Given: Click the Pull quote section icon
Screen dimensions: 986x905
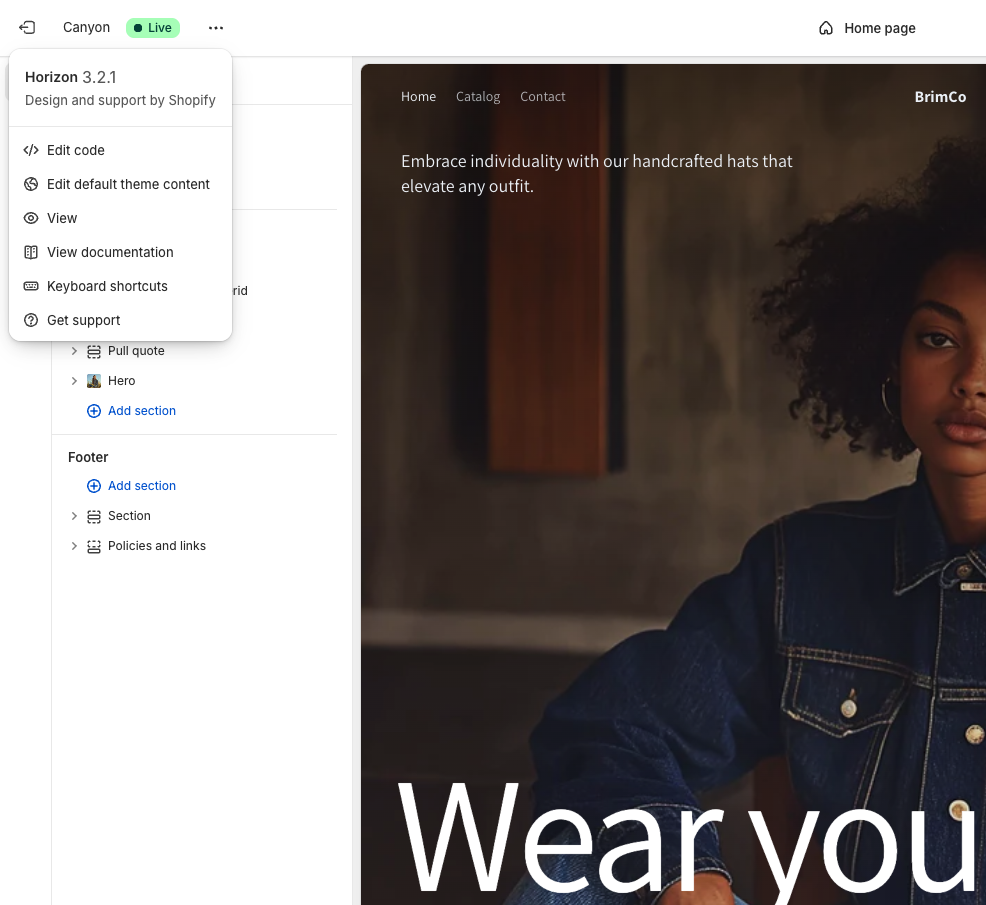Looking at the screenshot, I should click(93, 351).
